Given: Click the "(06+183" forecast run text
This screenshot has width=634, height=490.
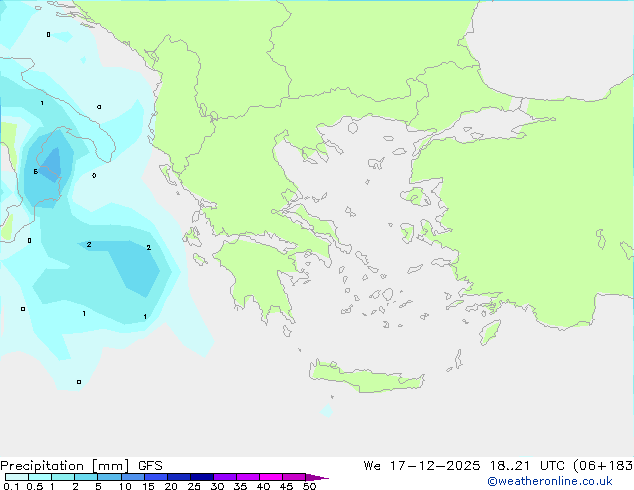Looking at the screenshot, I should point(603,466).
